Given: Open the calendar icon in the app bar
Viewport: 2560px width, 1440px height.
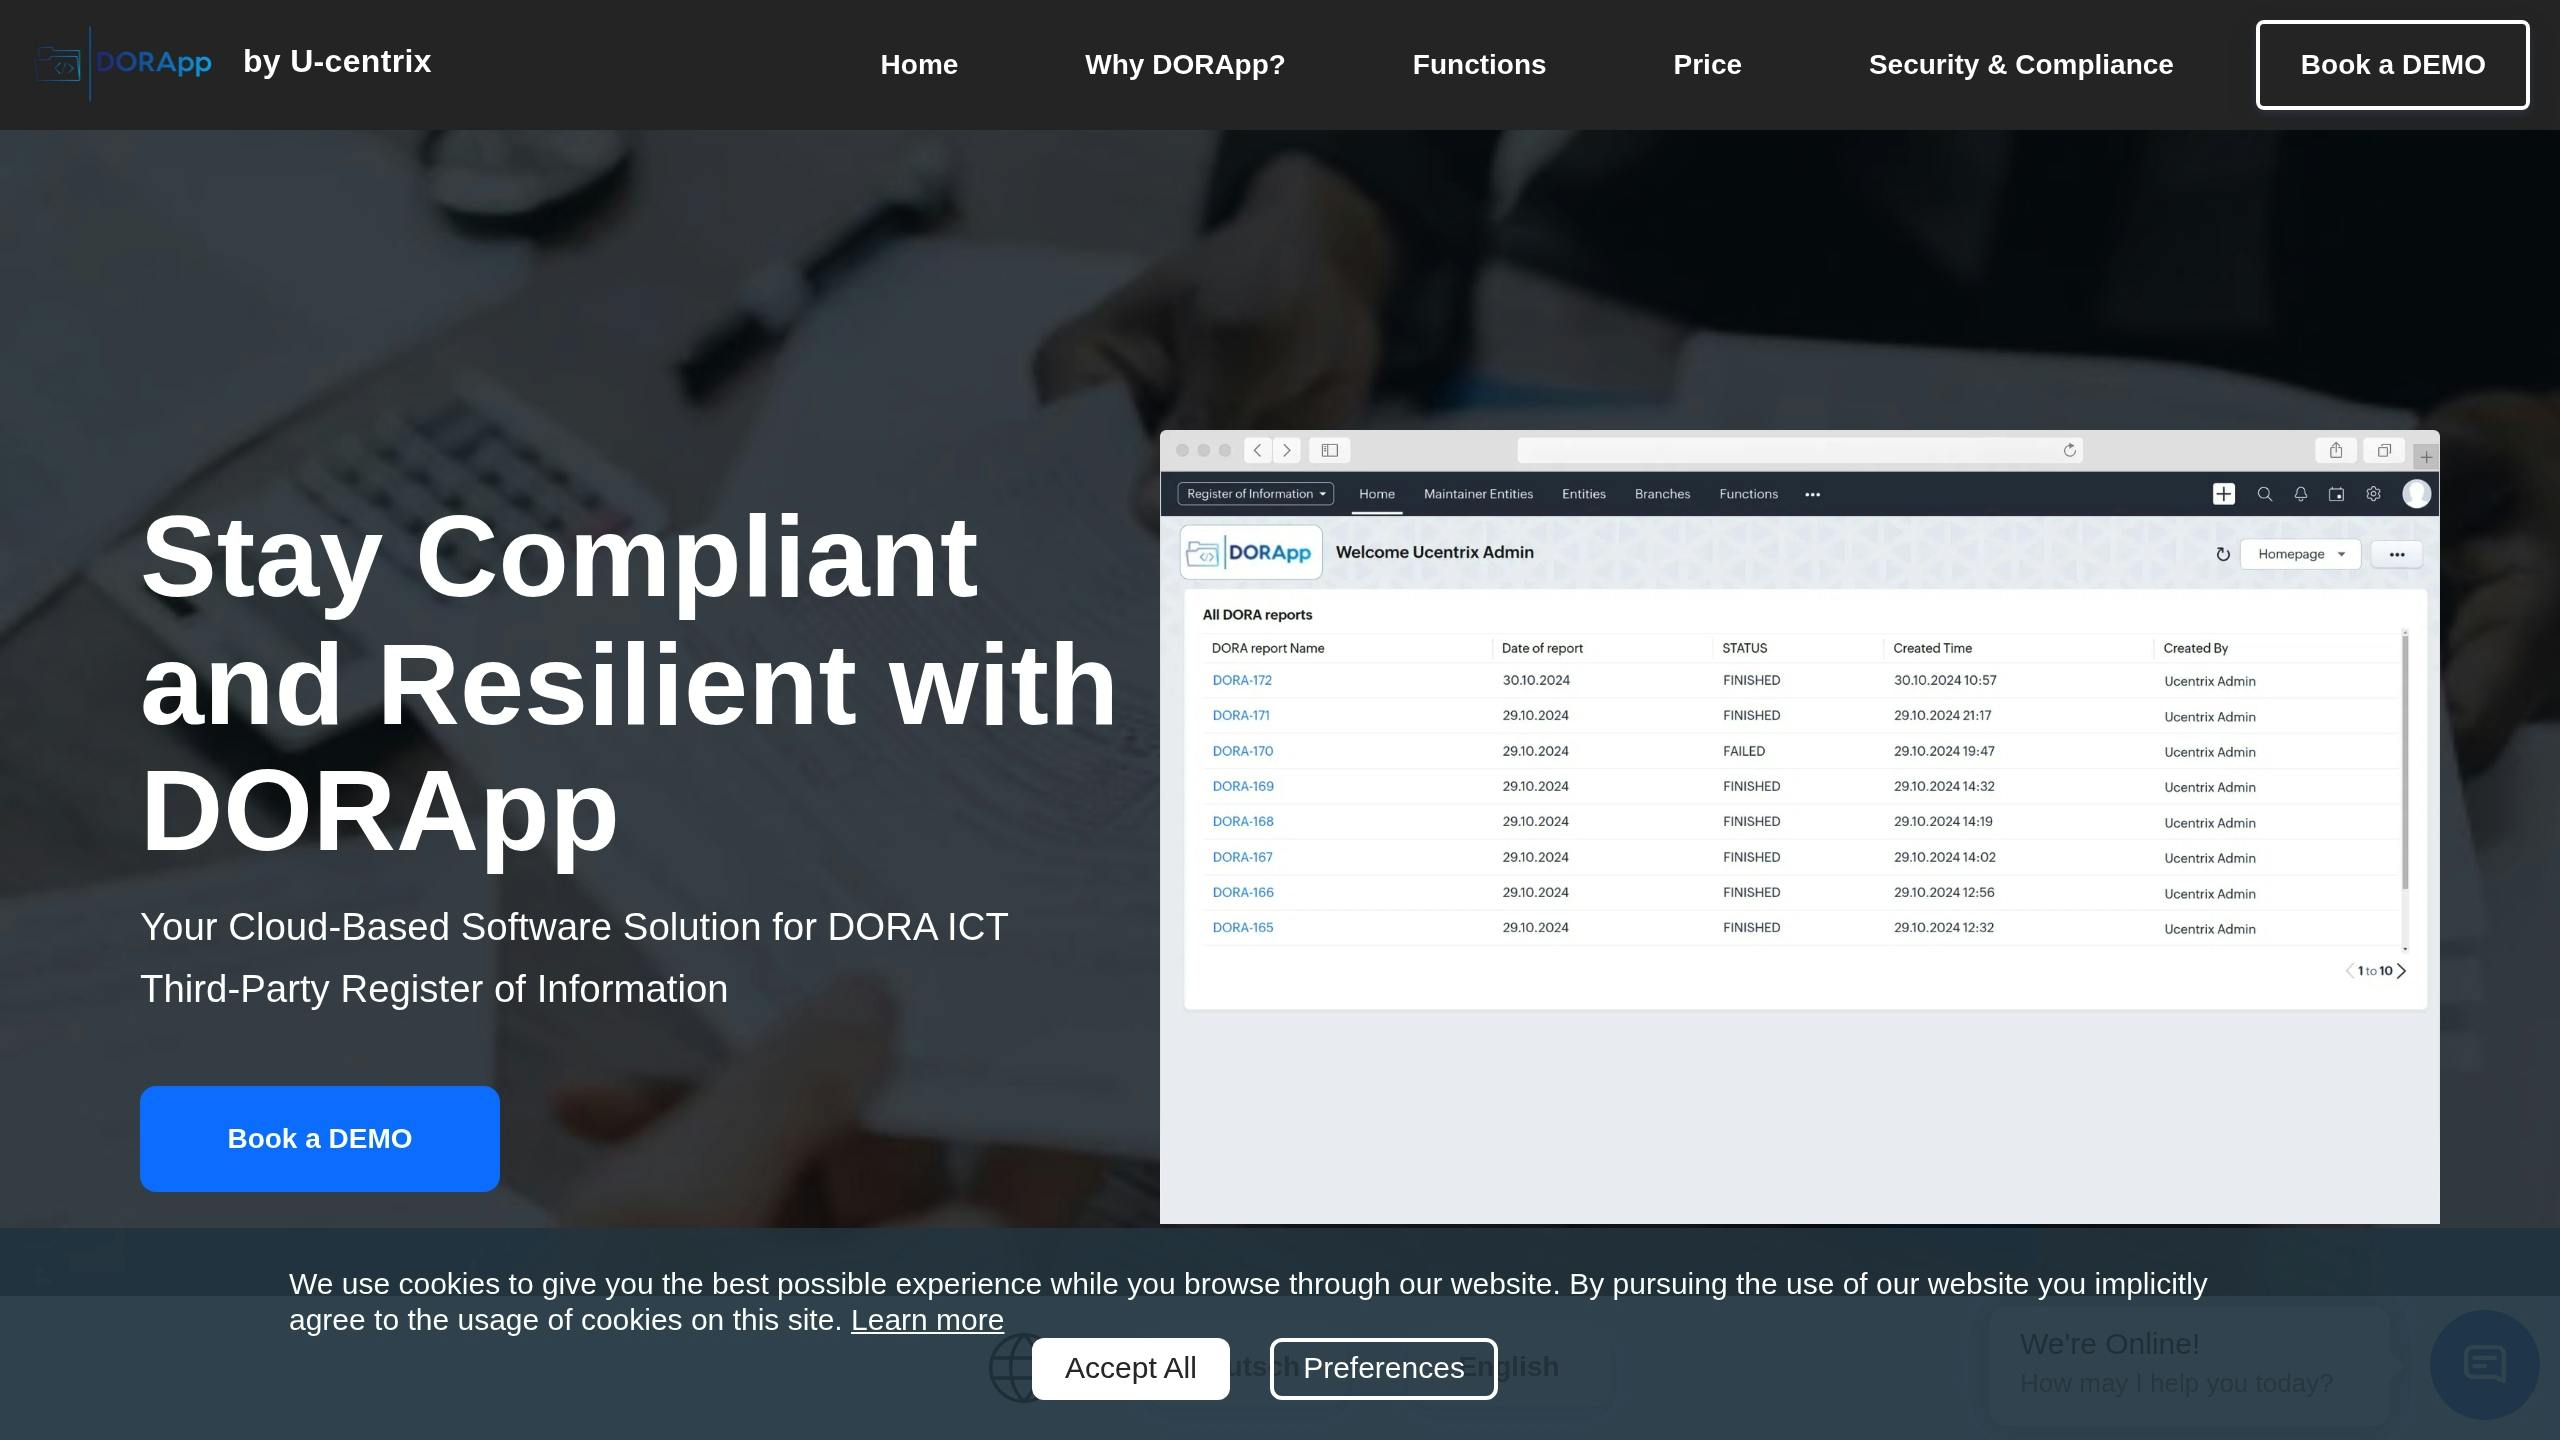Looking at the screenshot, I should [x=2336, y=494].
